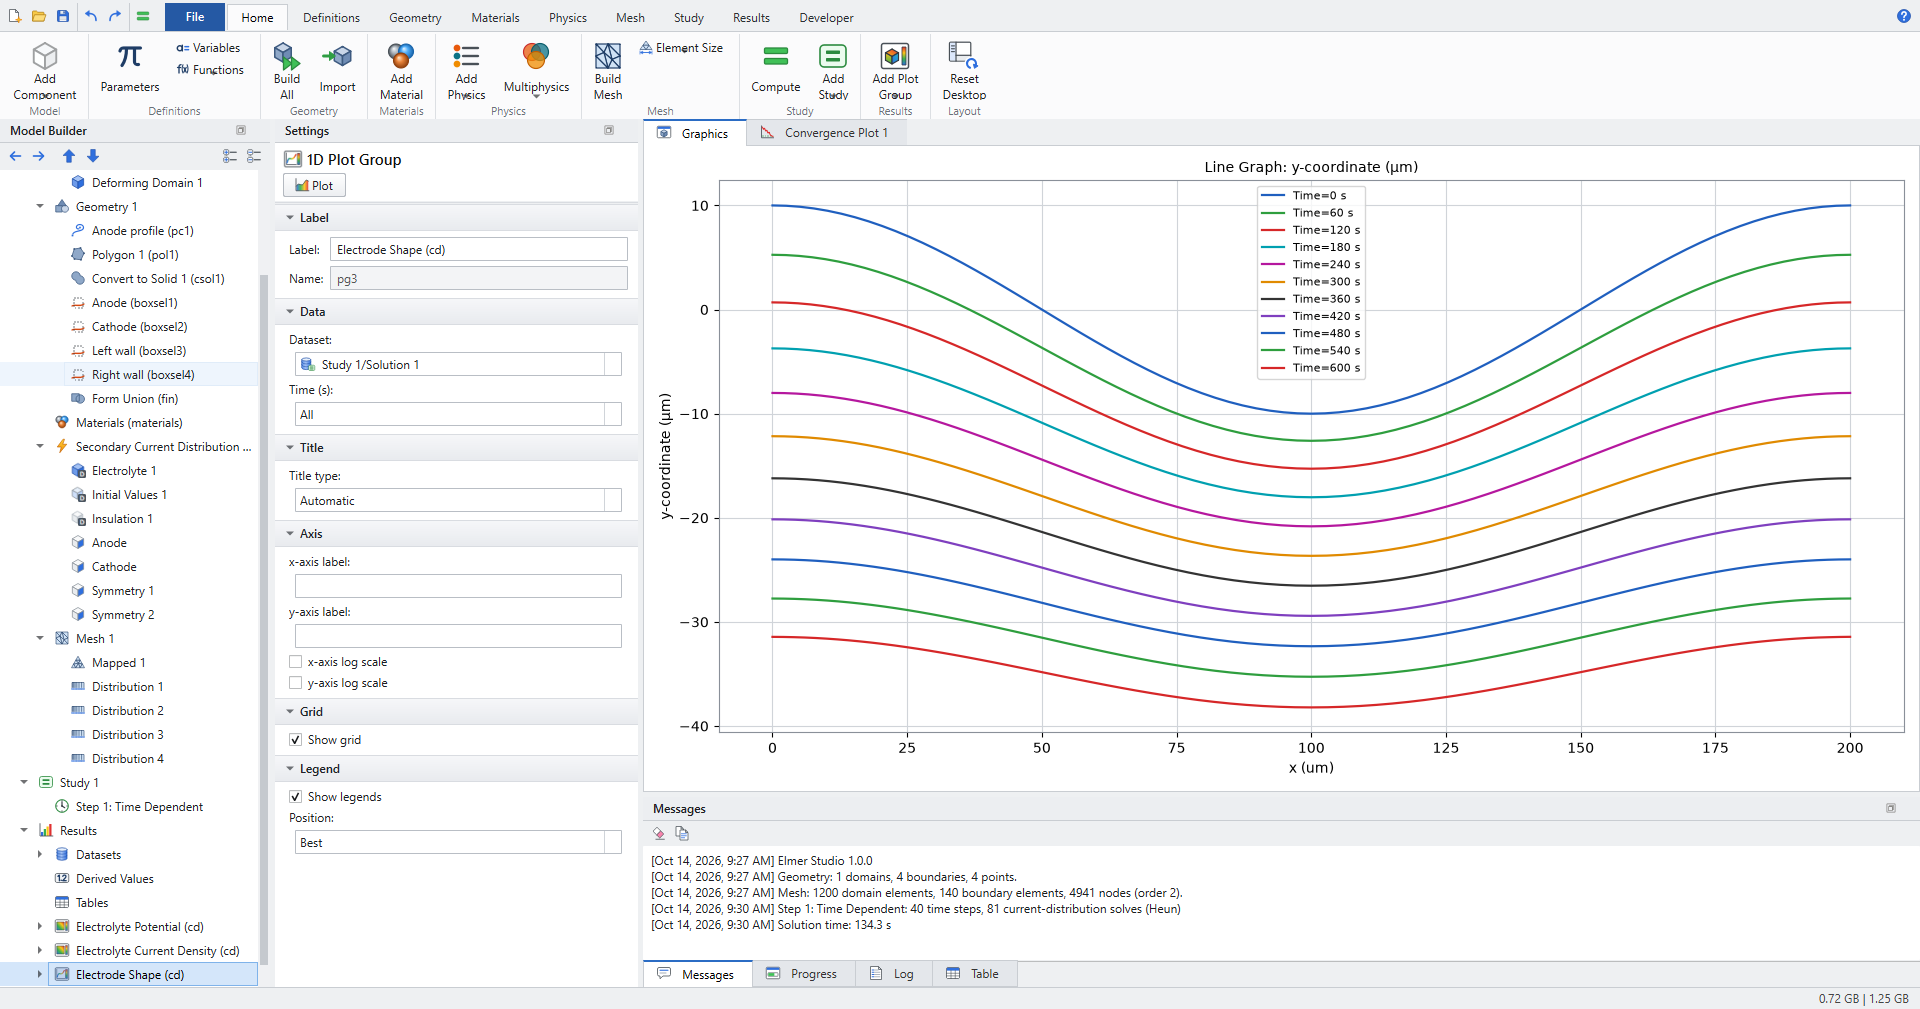The height and width of the screenshot is (1009, 1920).
Task: Click the Add Plot Group icon
Action: (895, 56)
